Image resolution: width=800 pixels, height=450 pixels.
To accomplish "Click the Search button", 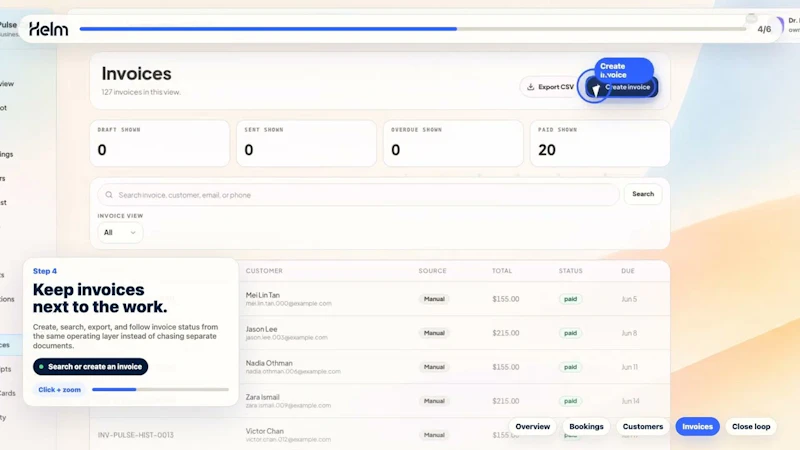I will (643, 194).
